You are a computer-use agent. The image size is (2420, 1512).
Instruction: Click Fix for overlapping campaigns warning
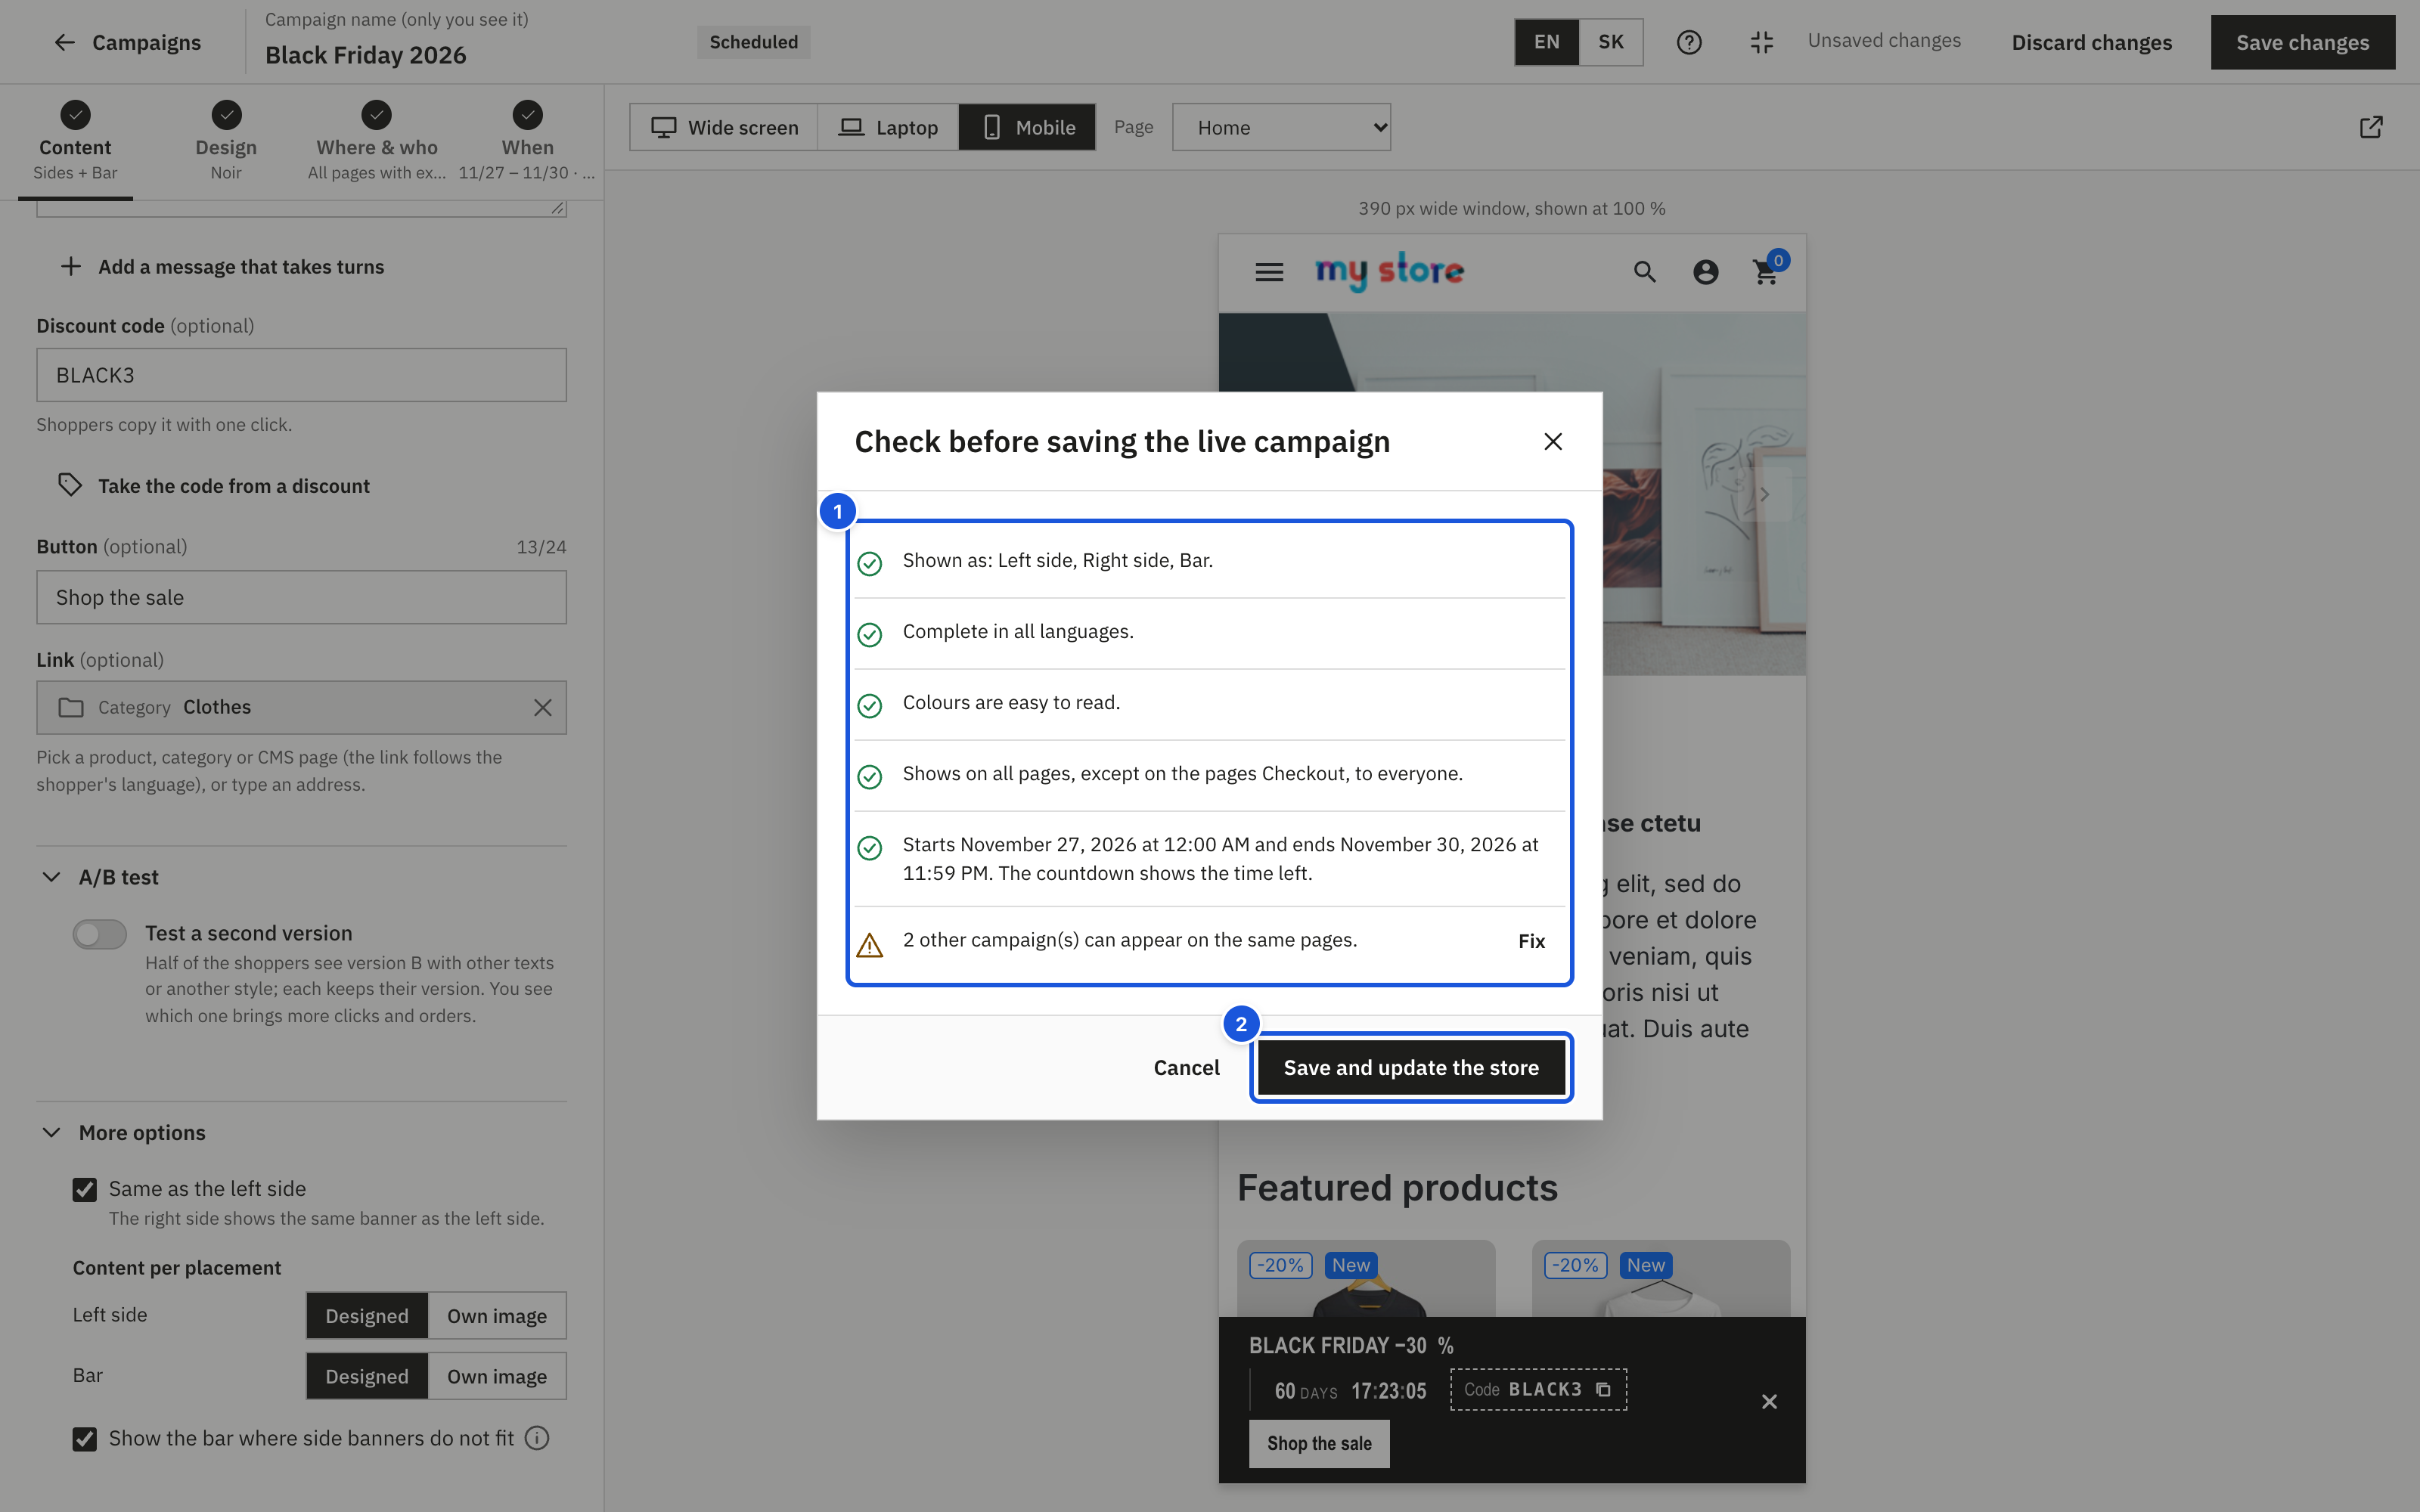point(1531,941)
